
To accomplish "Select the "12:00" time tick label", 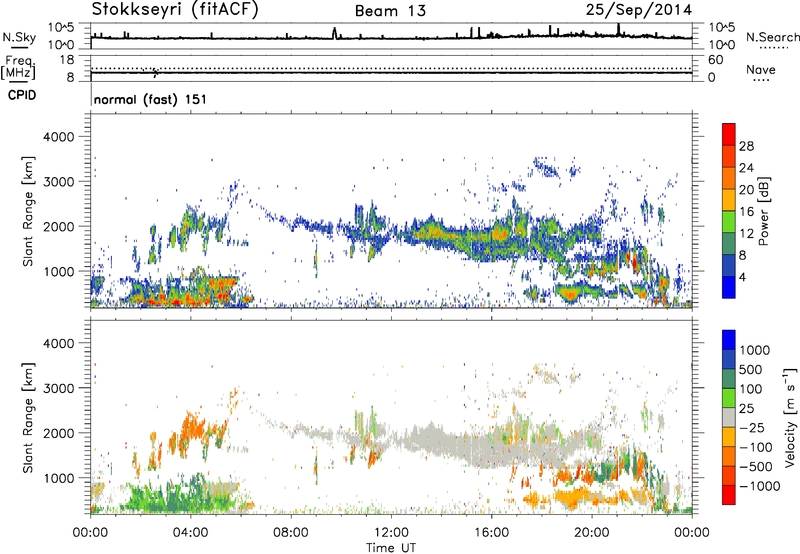I will tap(391, 533).
